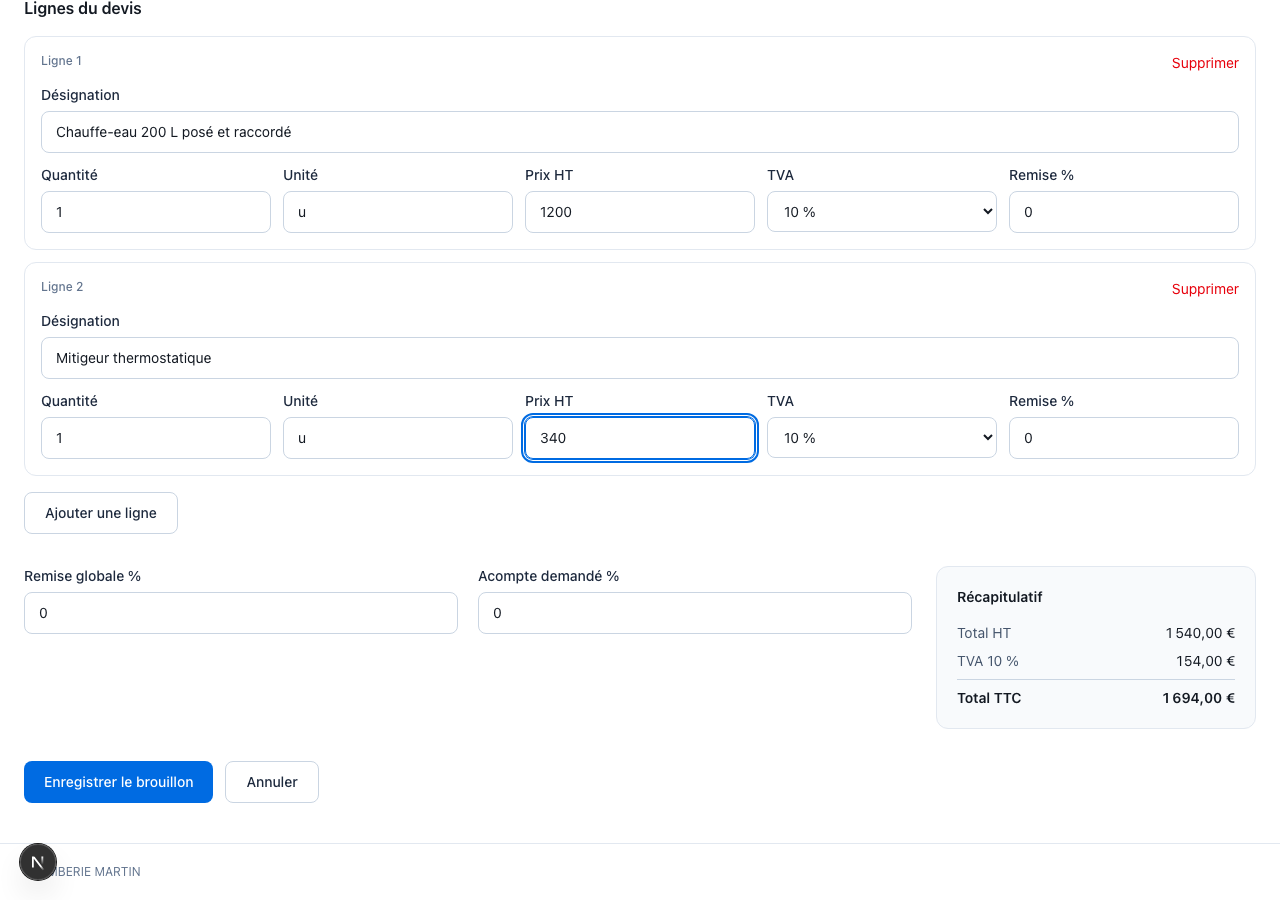This screenshot has width=1280, height=900.
Task: Click the Lignes du devis heading
Action: click(83, 9)
